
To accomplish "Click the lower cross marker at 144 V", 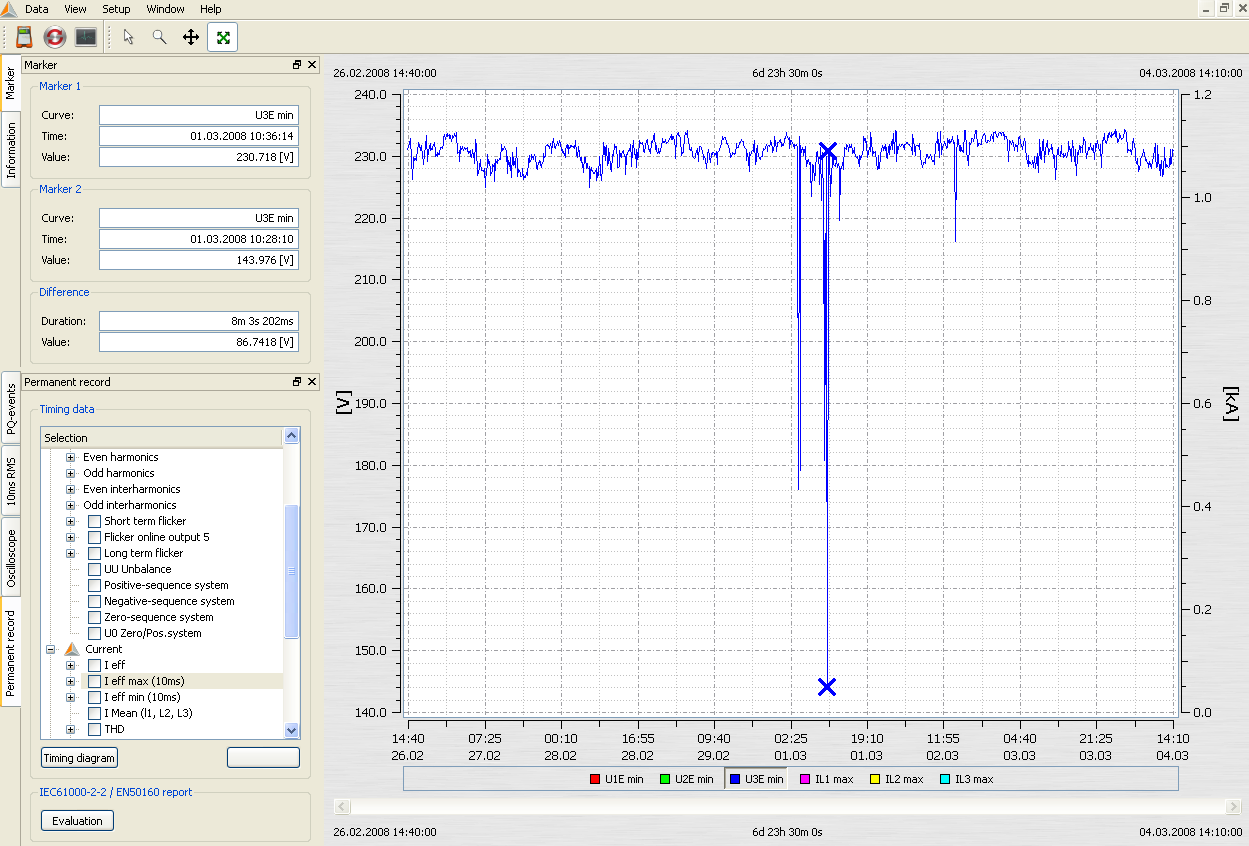I will (x=827, y=687).
